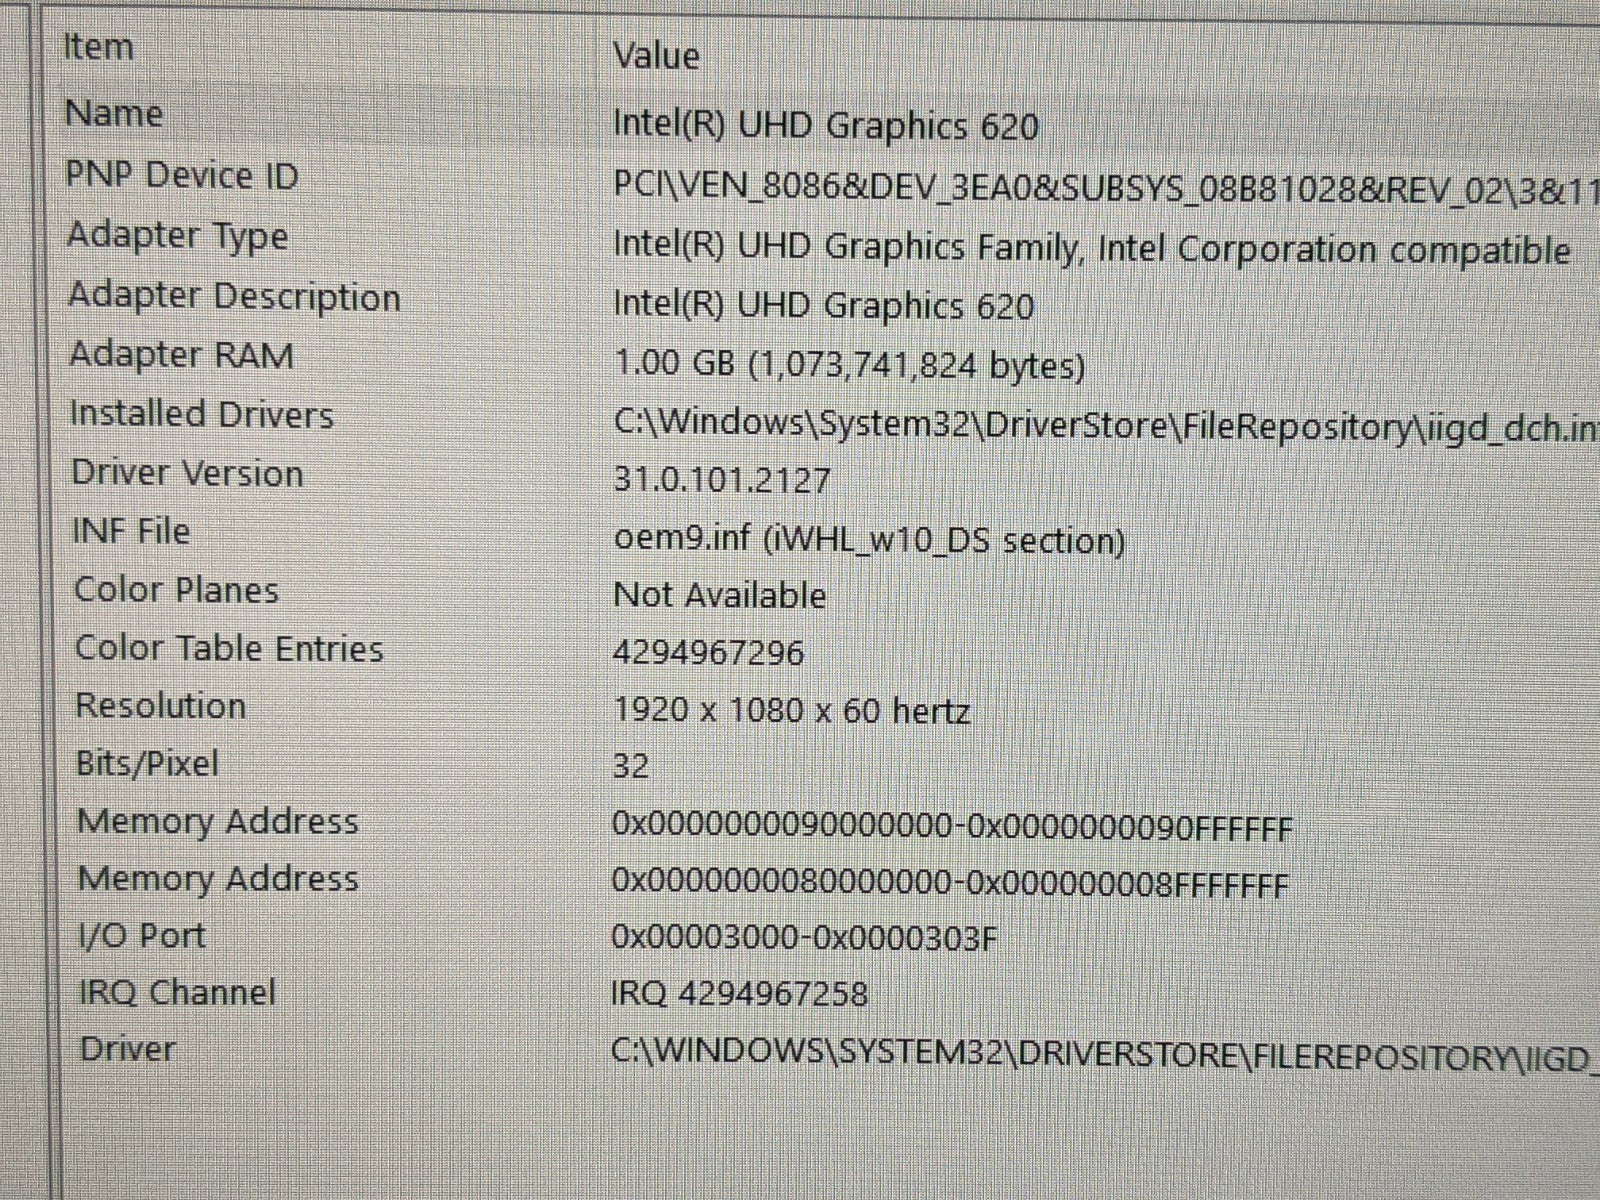This screenshot has width=1600, height=1200.
Task: Select the Adapter Type row
Action: click(178, 235)
